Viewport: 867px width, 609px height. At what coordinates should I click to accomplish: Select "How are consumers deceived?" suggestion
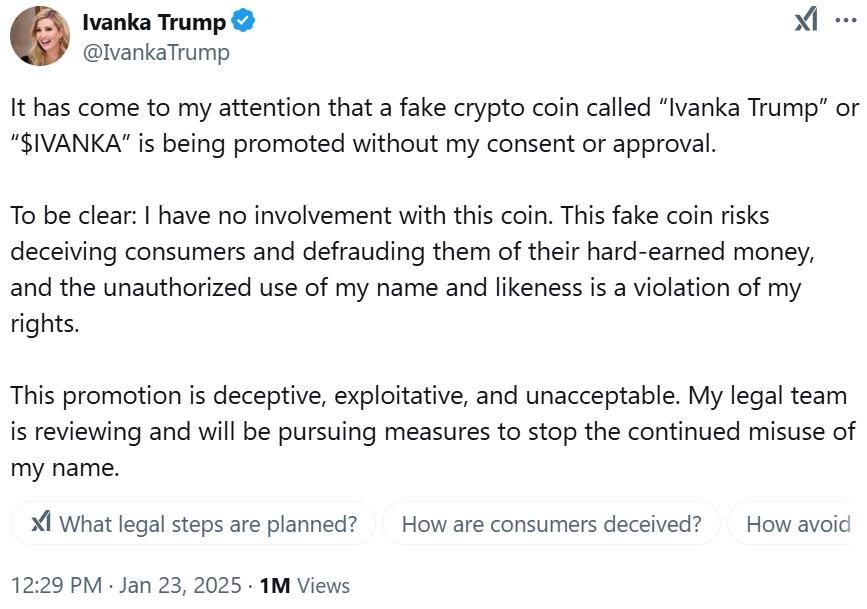[x=551, y=524]
